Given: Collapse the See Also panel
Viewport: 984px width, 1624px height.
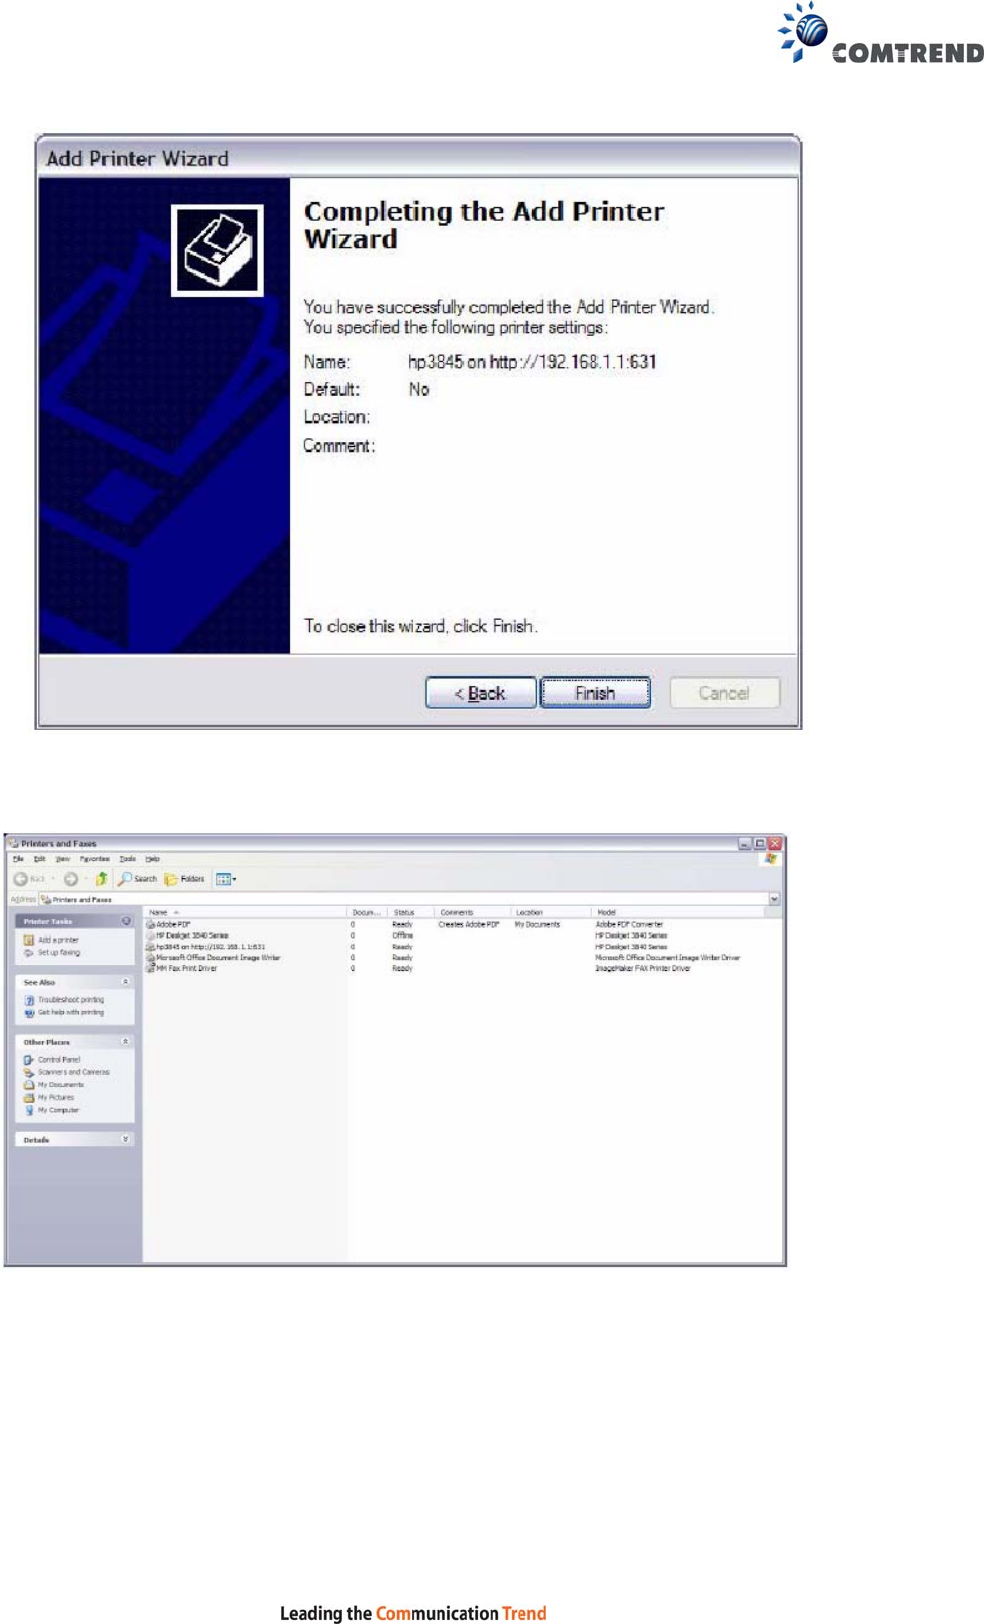Looking at the screenshot, I should 126,982.
